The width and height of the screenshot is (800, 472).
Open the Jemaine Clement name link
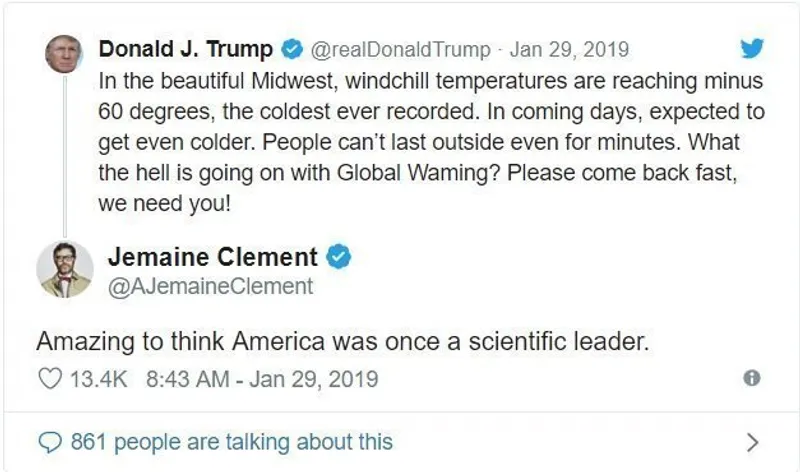point(213,257)
